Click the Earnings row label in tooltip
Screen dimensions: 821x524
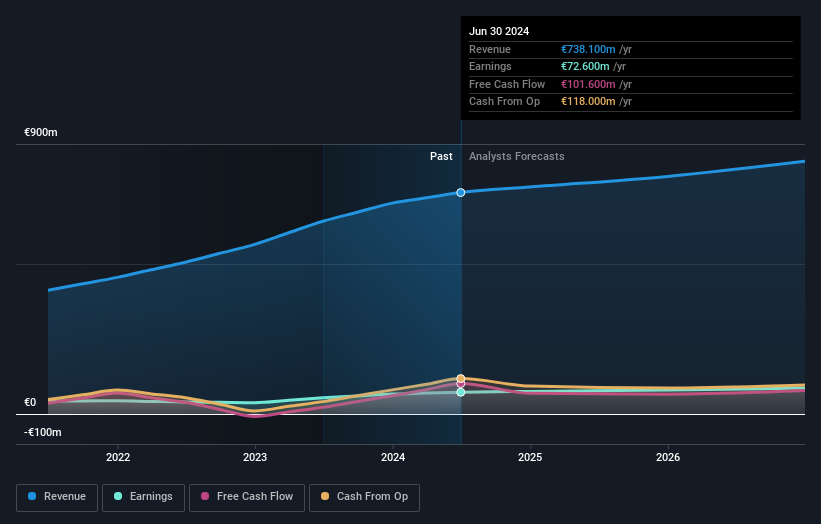pos(490,66)
